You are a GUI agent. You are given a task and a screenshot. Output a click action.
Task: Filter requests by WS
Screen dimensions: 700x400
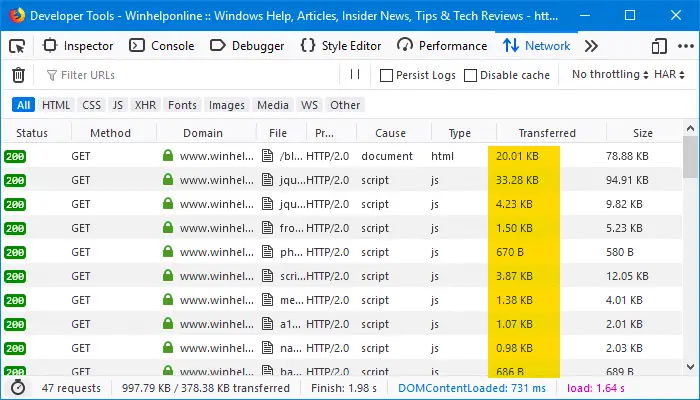tap(309, 105)
